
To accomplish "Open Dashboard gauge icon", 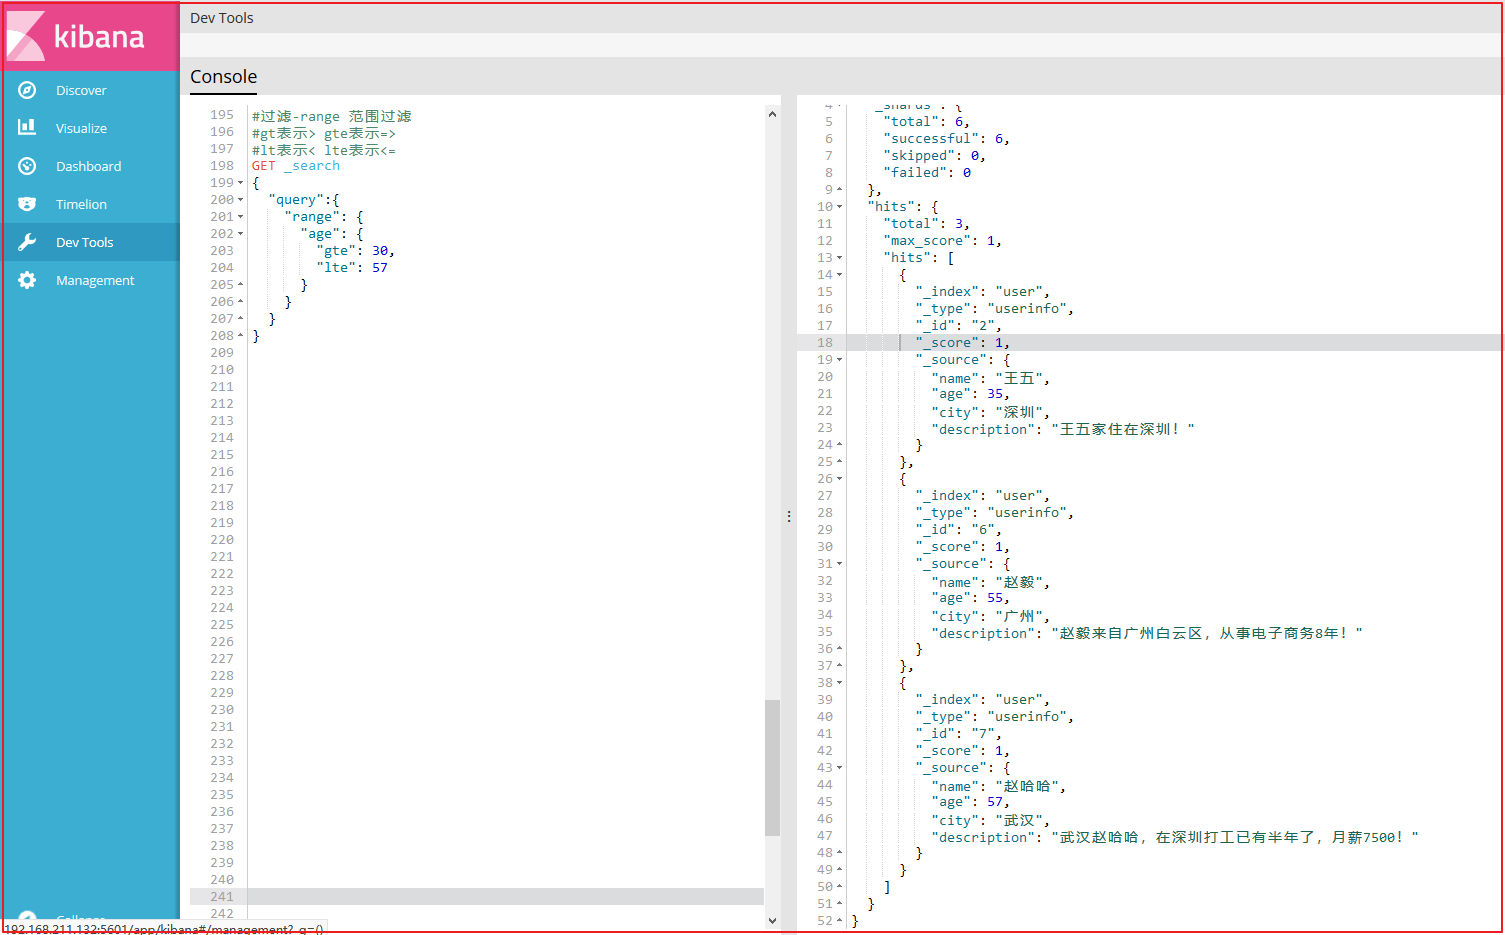I will (27, 166).
